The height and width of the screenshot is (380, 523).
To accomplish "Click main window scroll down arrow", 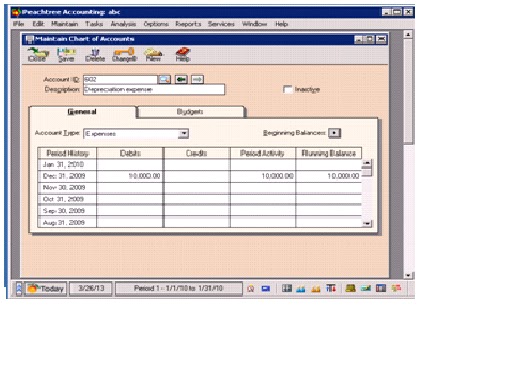I will 408,275.
